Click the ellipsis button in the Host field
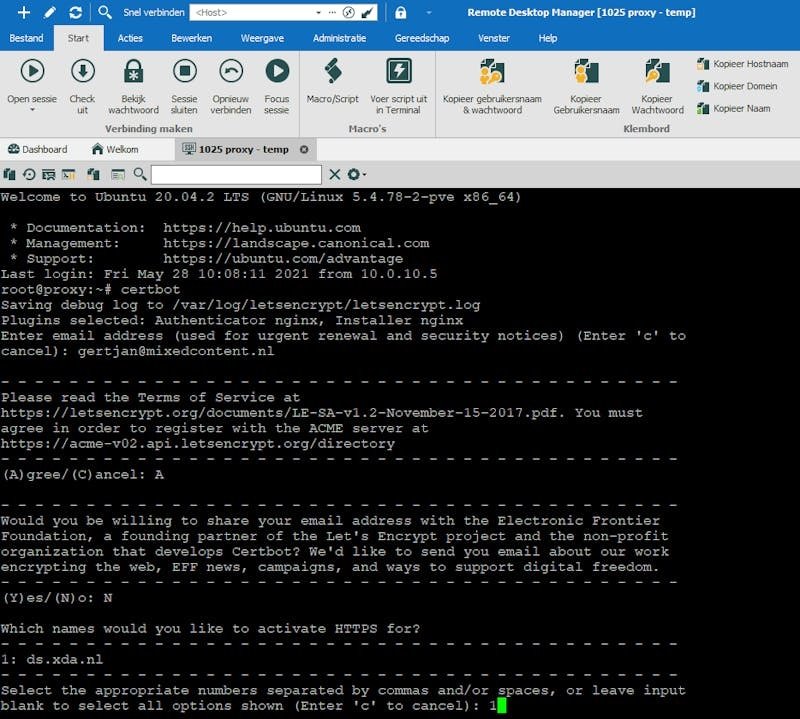This screenshot has height=719, width=800. [x=332, y=12]
